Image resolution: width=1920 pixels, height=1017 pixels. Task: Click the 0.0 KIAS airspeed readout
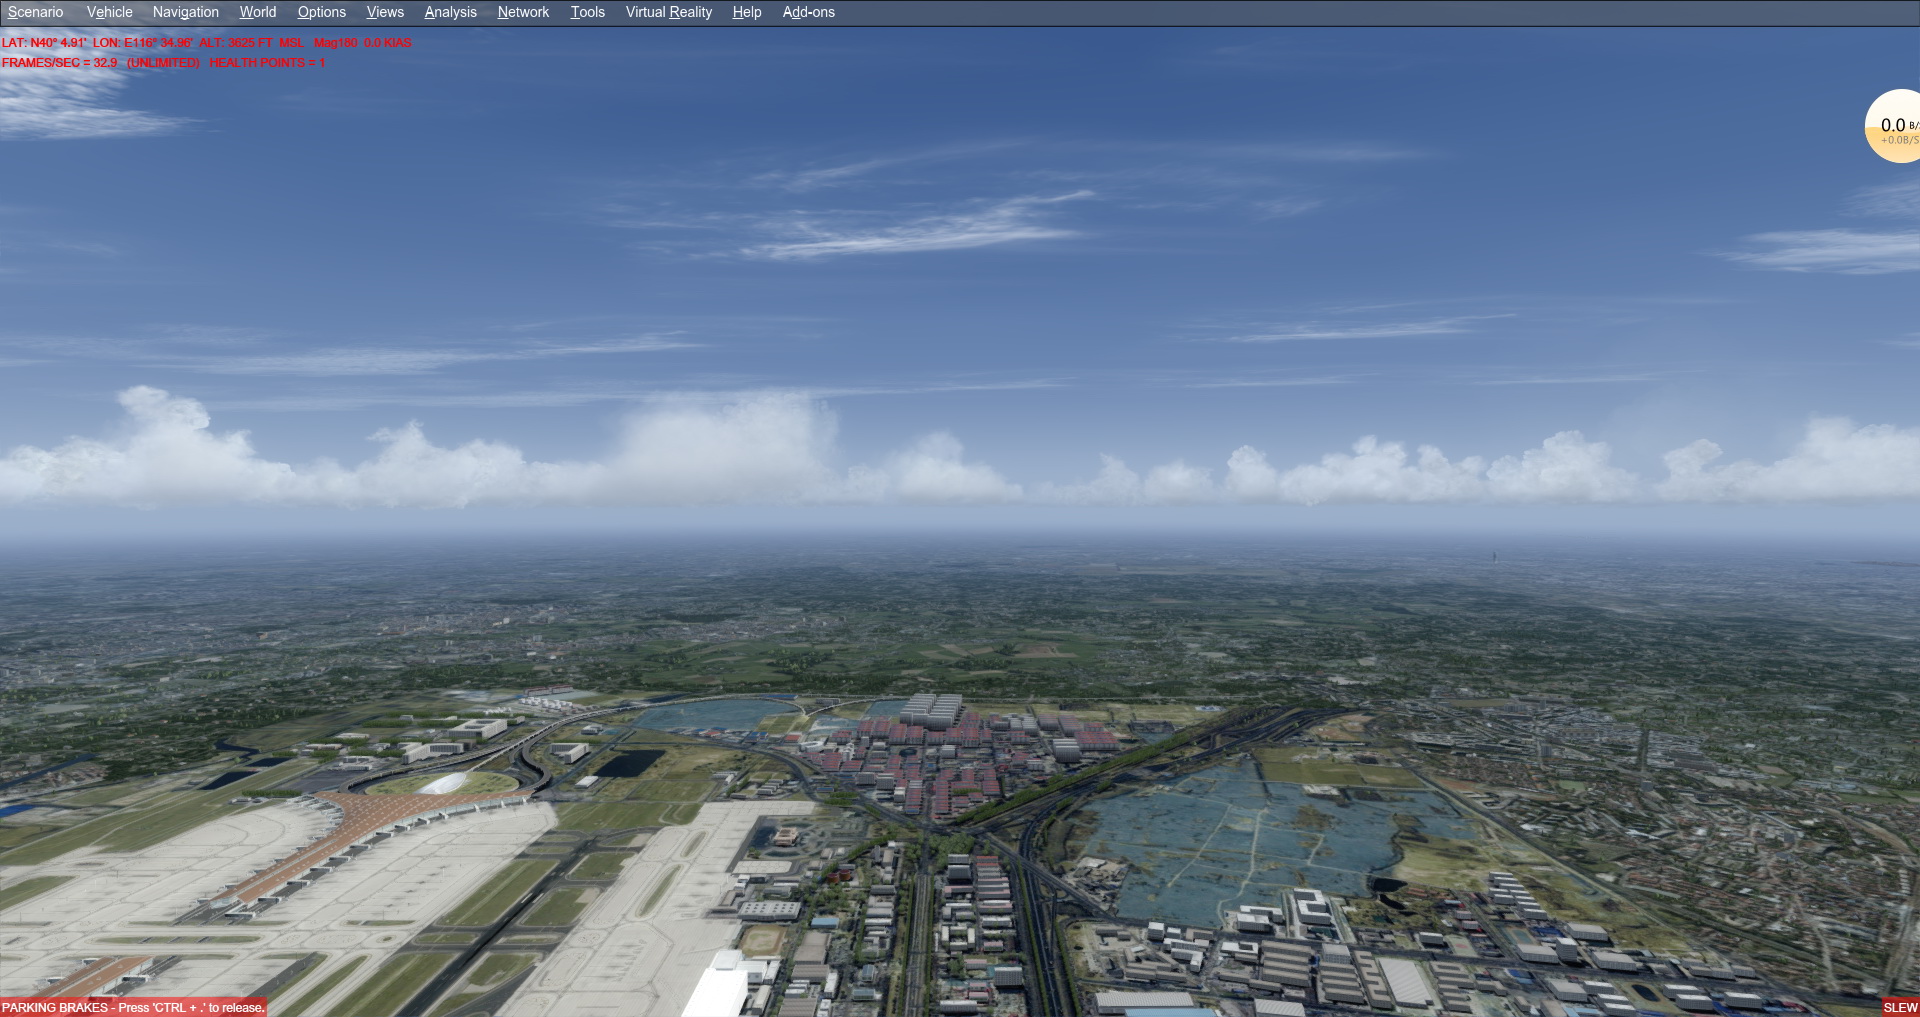point(387,43)
